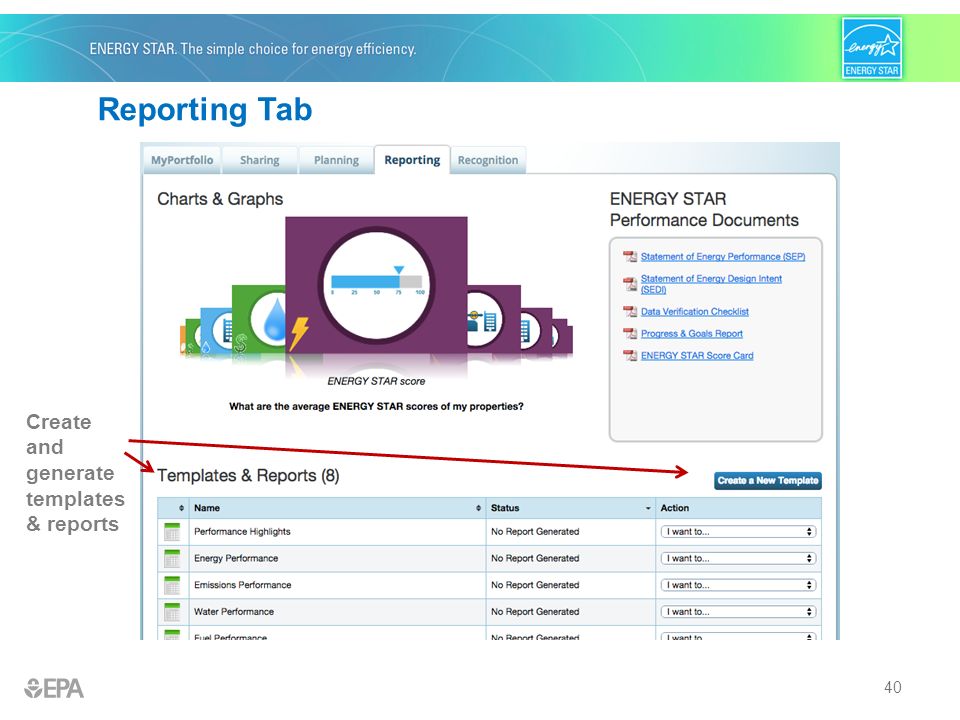Open 'I want to...' dropdown for Performance Highlights

pyautogui.click(x=738, y=531)
